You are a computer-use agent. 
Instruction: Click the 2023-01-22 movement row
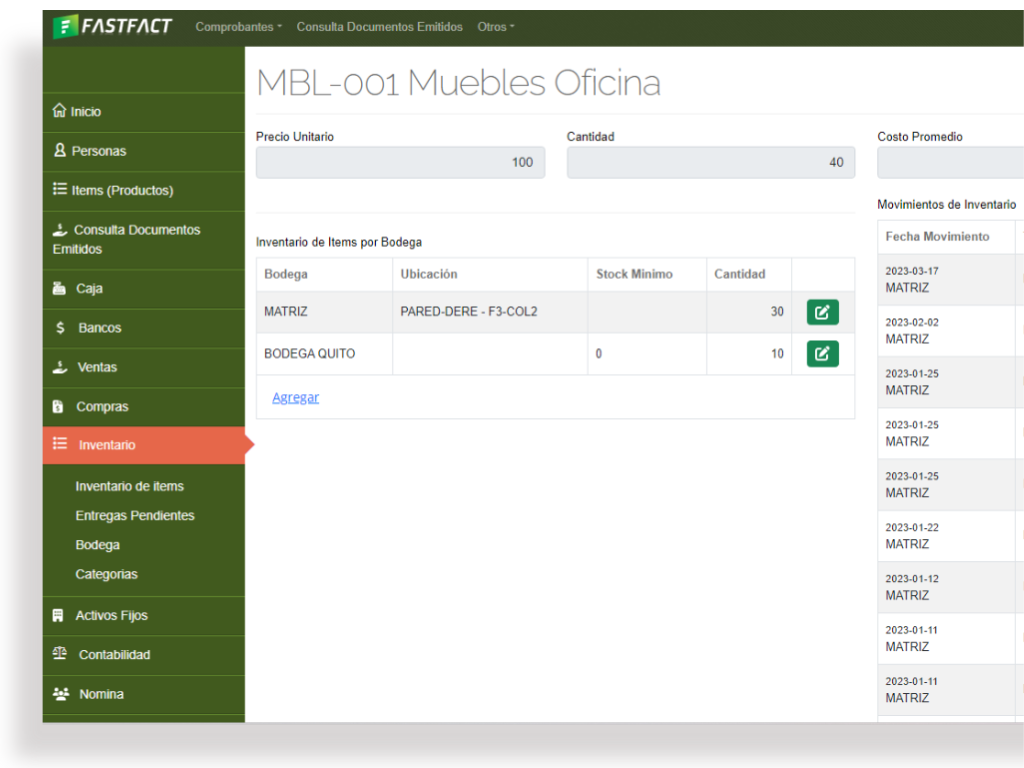[951, 536]
